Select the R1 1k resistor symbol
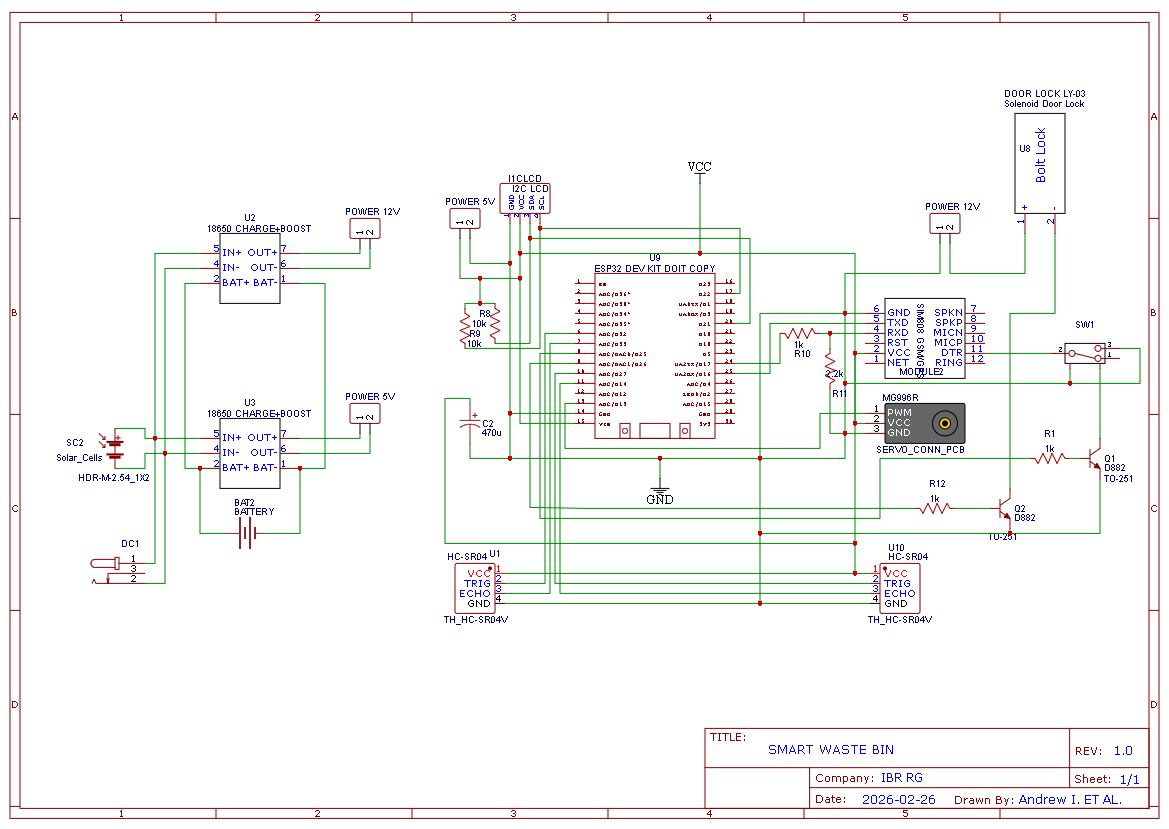Image resolution: width=1169 pixels, height=829 pixels. pos(1050,458)
